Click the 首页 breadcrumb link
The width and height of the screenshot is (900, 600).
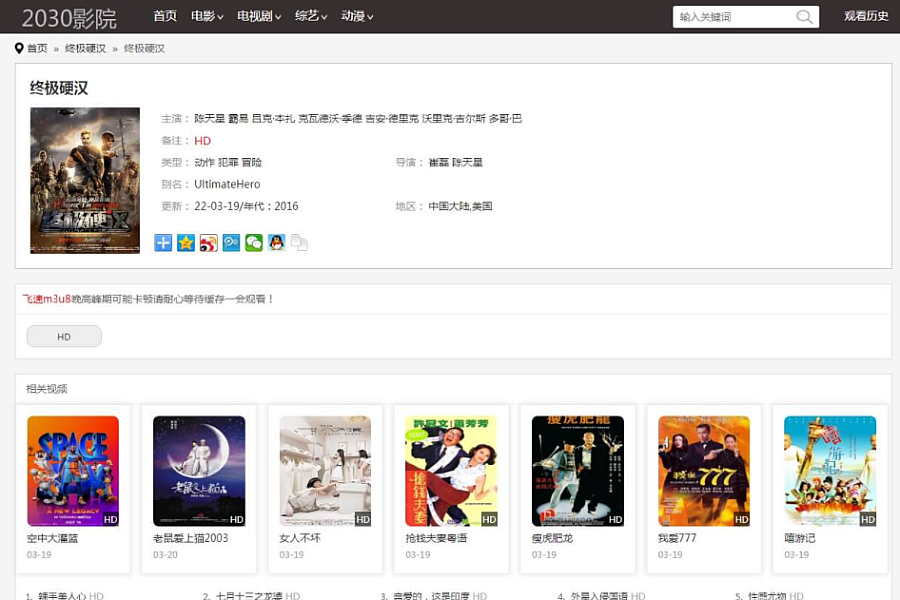click(x=37, y=48)
